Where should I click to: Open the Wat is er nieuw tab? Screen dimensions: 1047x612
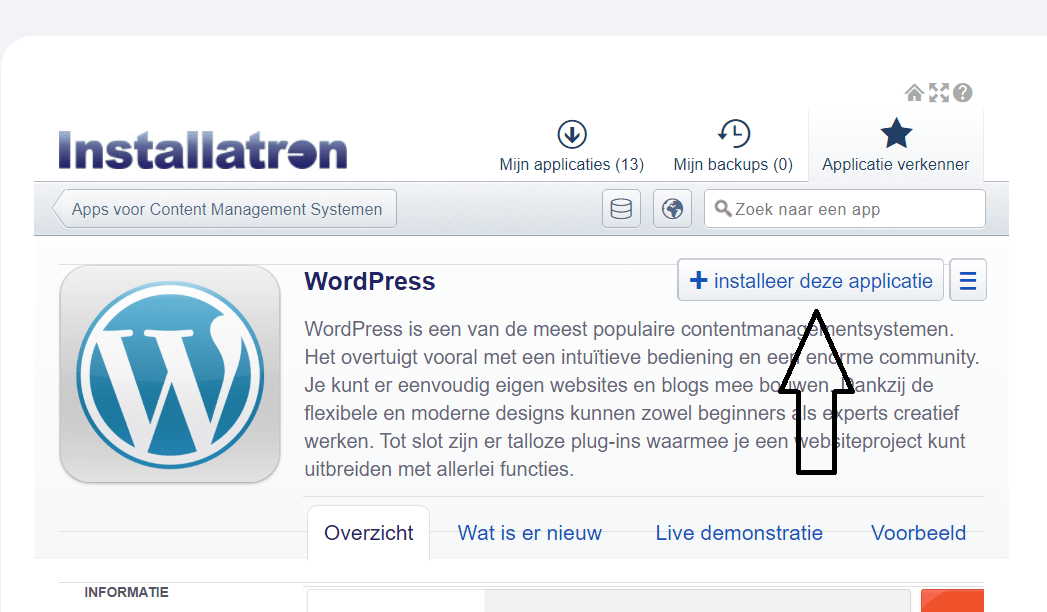pyautogui.click(x=530, y=533)
